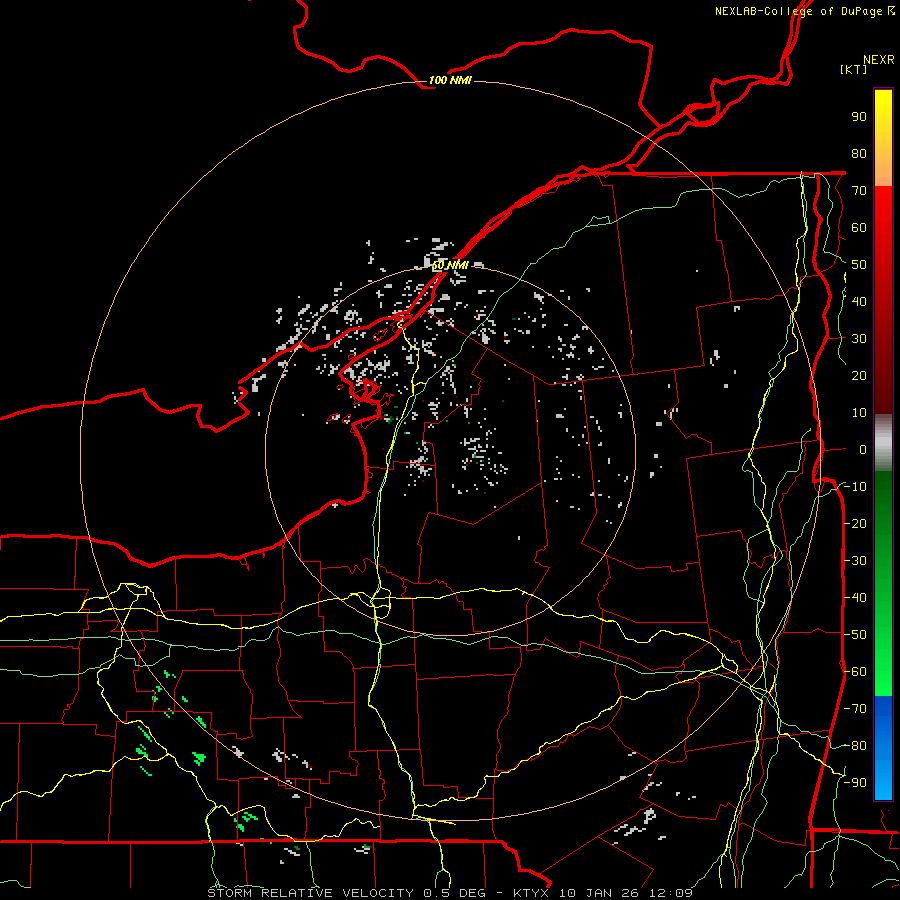Click the blue bottom segment of the color bar

[x=883, y=748]
